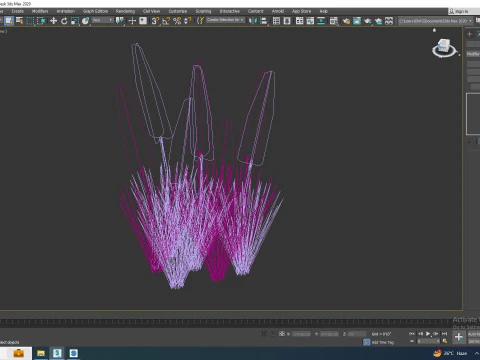Click Sign In button

[x=462, y=11]
